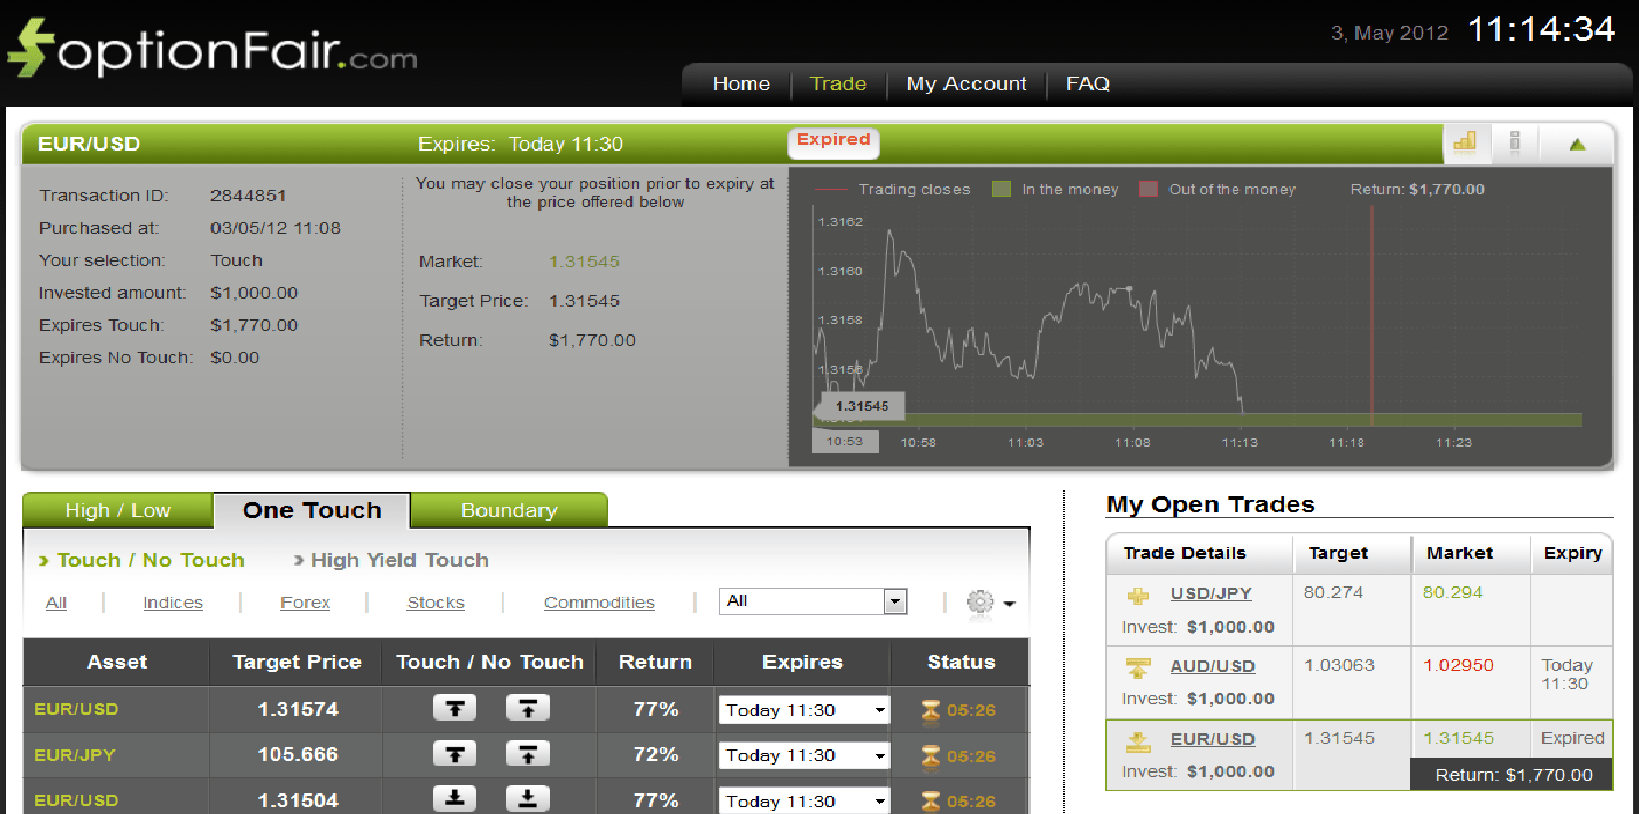Open the 'All' asset filter dropdown
The height and width of the screenshot is (814, 1639).
coord(895,601)
